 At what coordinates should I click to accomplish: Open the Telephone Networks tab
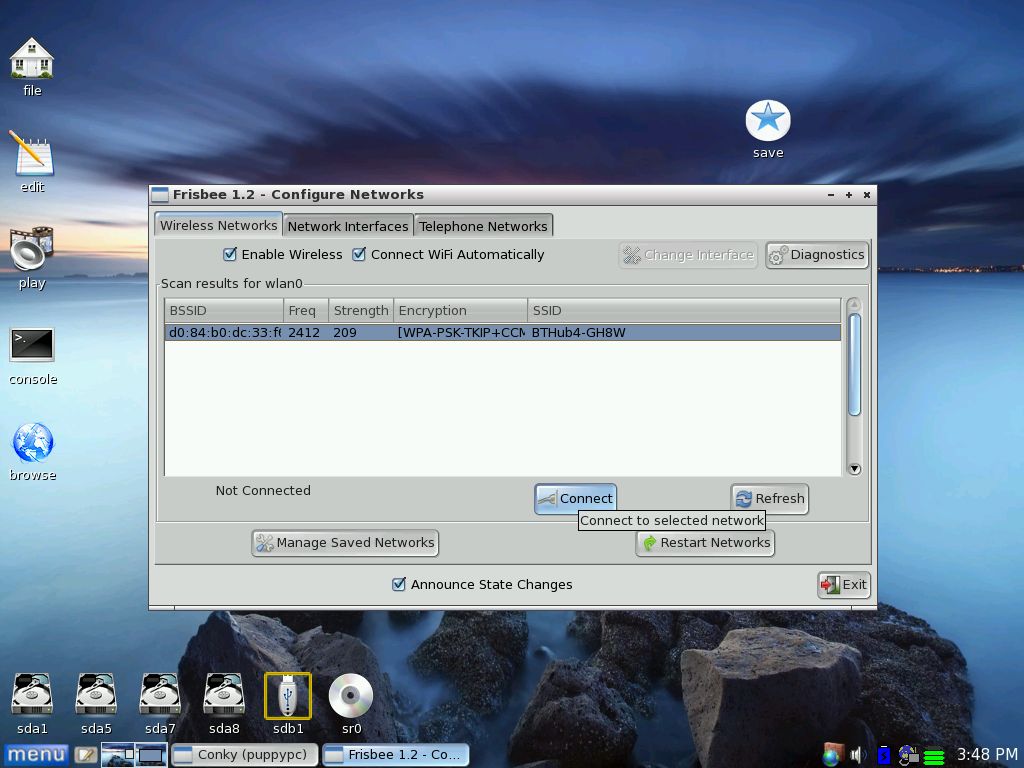click(x=483, y=226)
